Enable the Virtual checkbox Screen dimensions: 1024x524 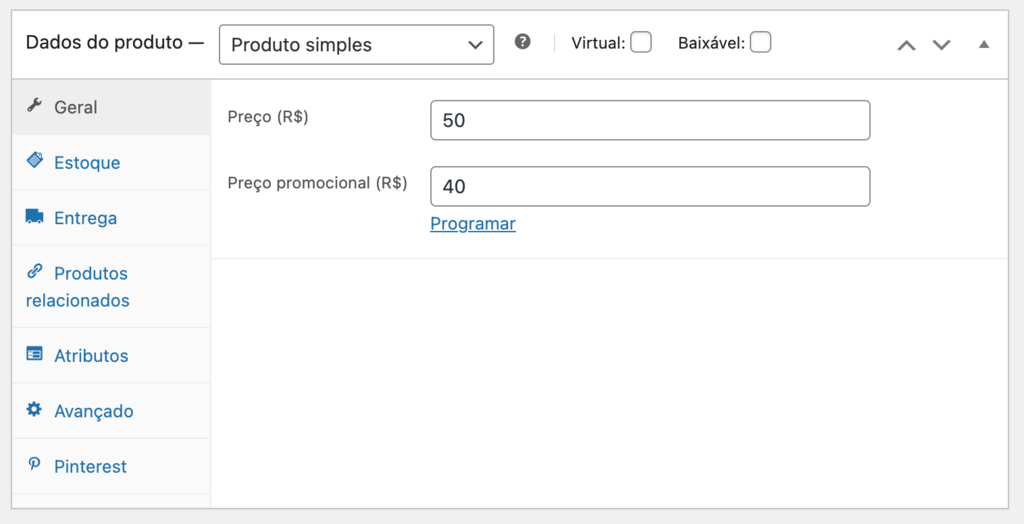coord(641,42)
